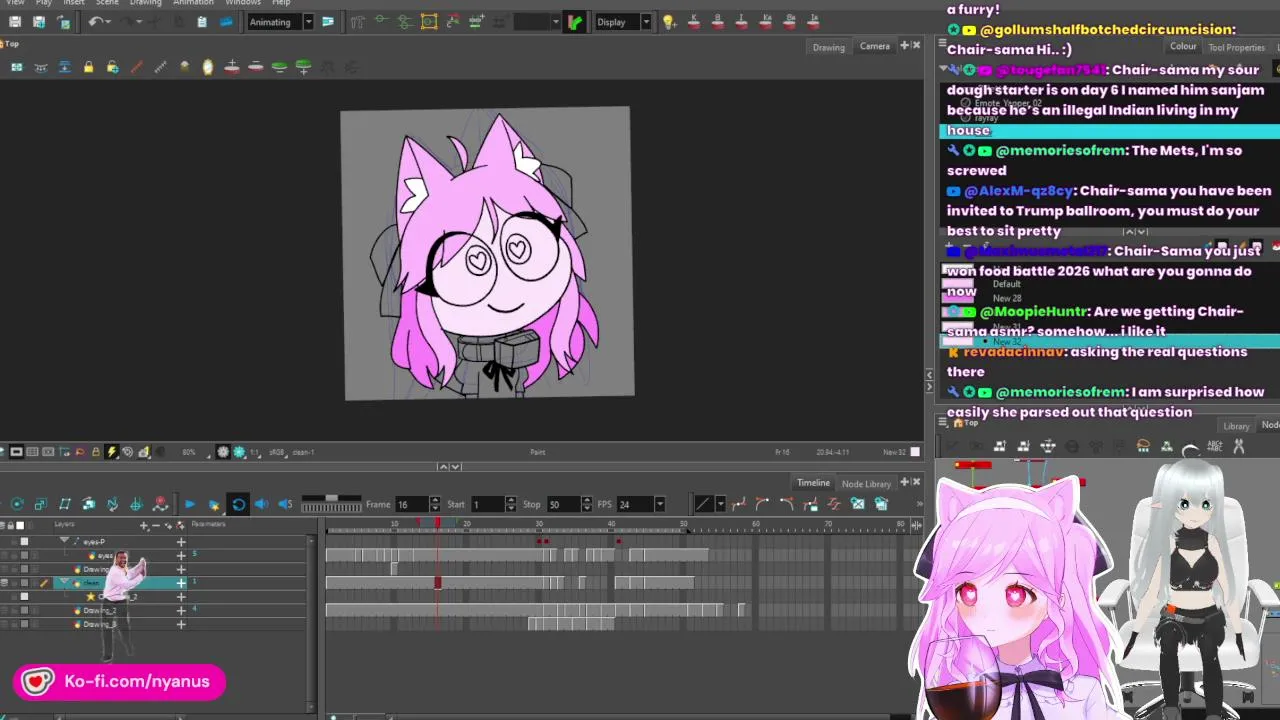Click the green disc icon in Camera toolbar
The height and width of the screenshot is (720, 1280).
[x=280, y=67]
